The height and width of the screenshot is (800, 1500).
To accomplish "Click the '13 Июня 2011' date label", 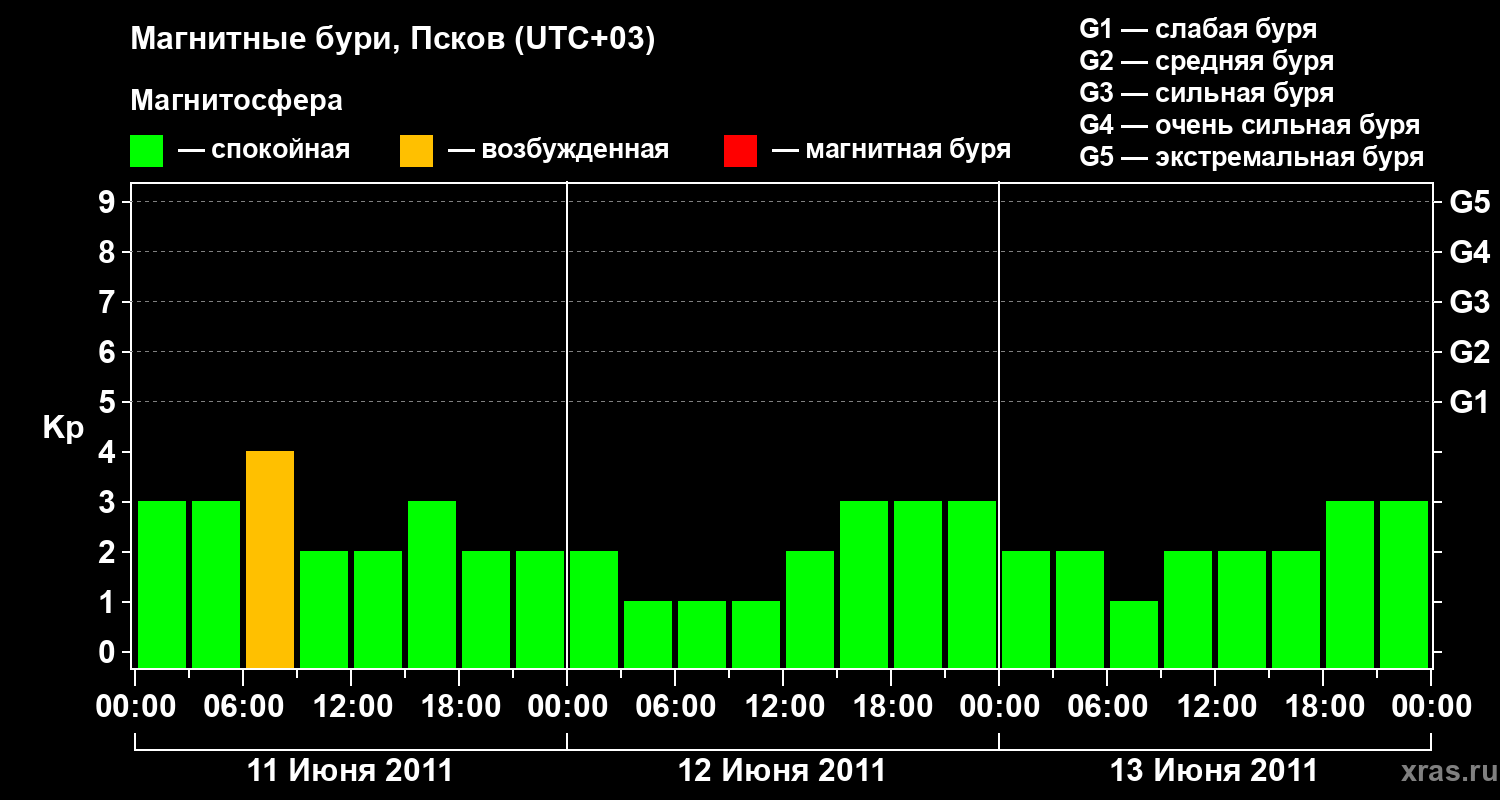I will pyautogui.click(x=1214, y=771).
